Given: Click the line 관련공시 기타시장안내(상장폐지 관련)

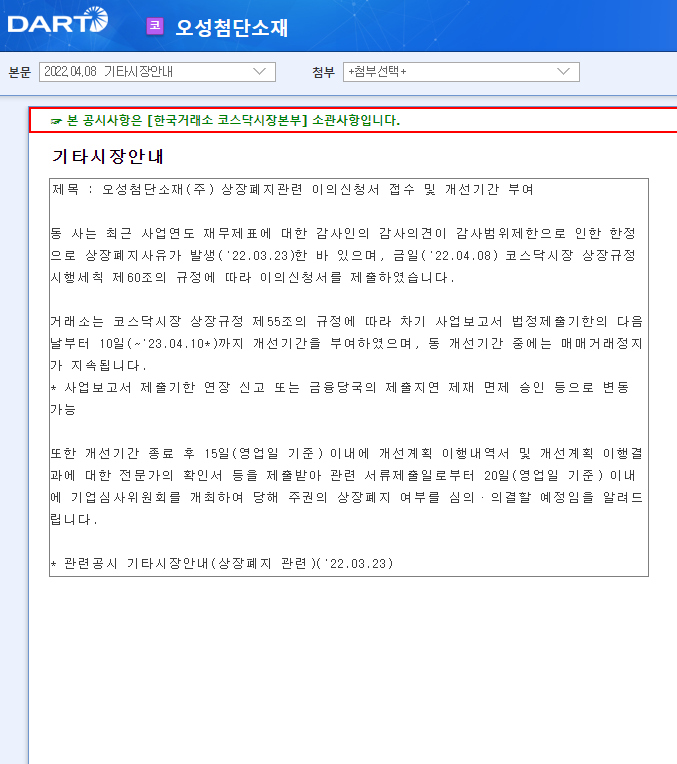Looking at the screenshot, I should click(x=222, y=564).
